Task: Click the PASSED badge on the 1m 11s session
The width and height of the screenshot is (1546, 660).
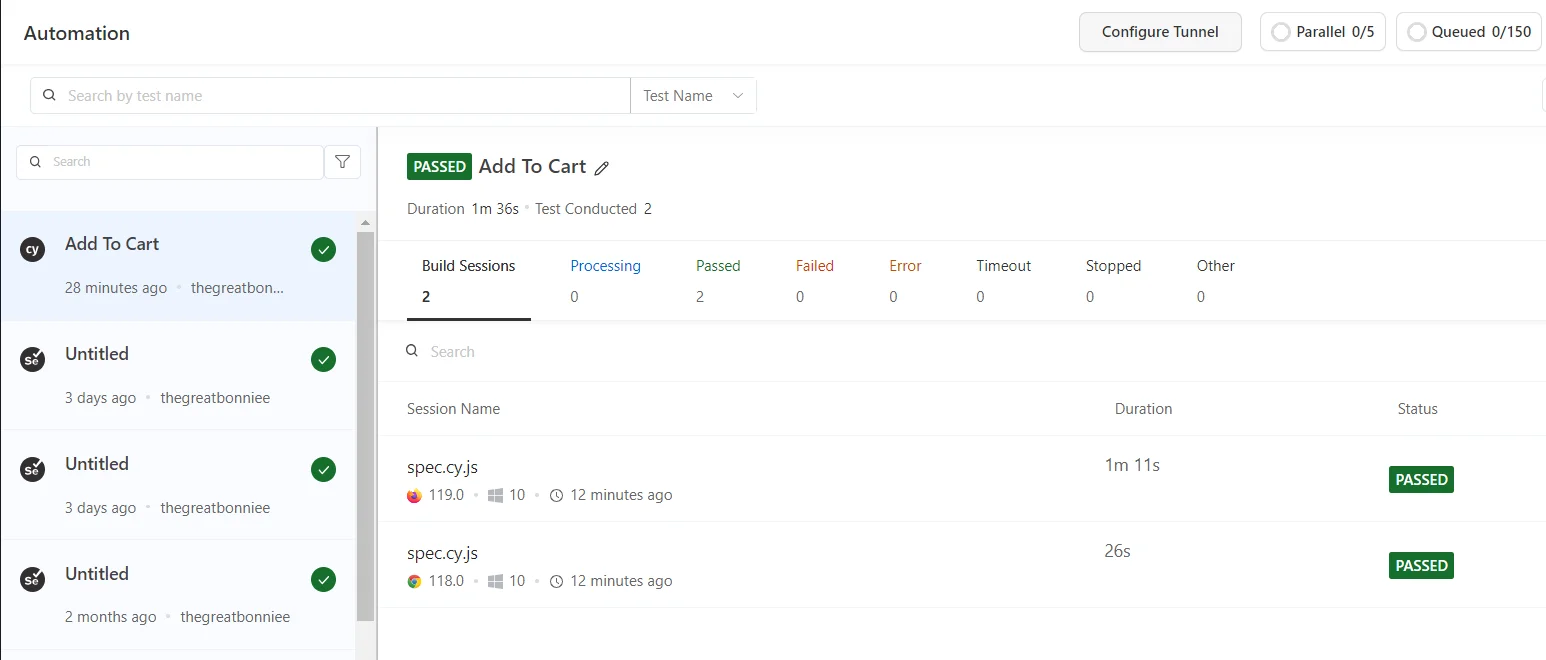Action: point(1421,479)
